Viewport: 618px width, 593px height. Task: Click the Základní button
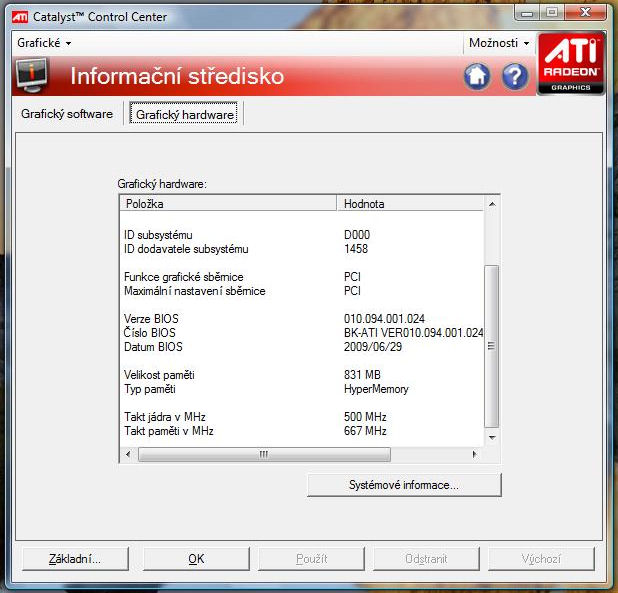click(75, 559)
